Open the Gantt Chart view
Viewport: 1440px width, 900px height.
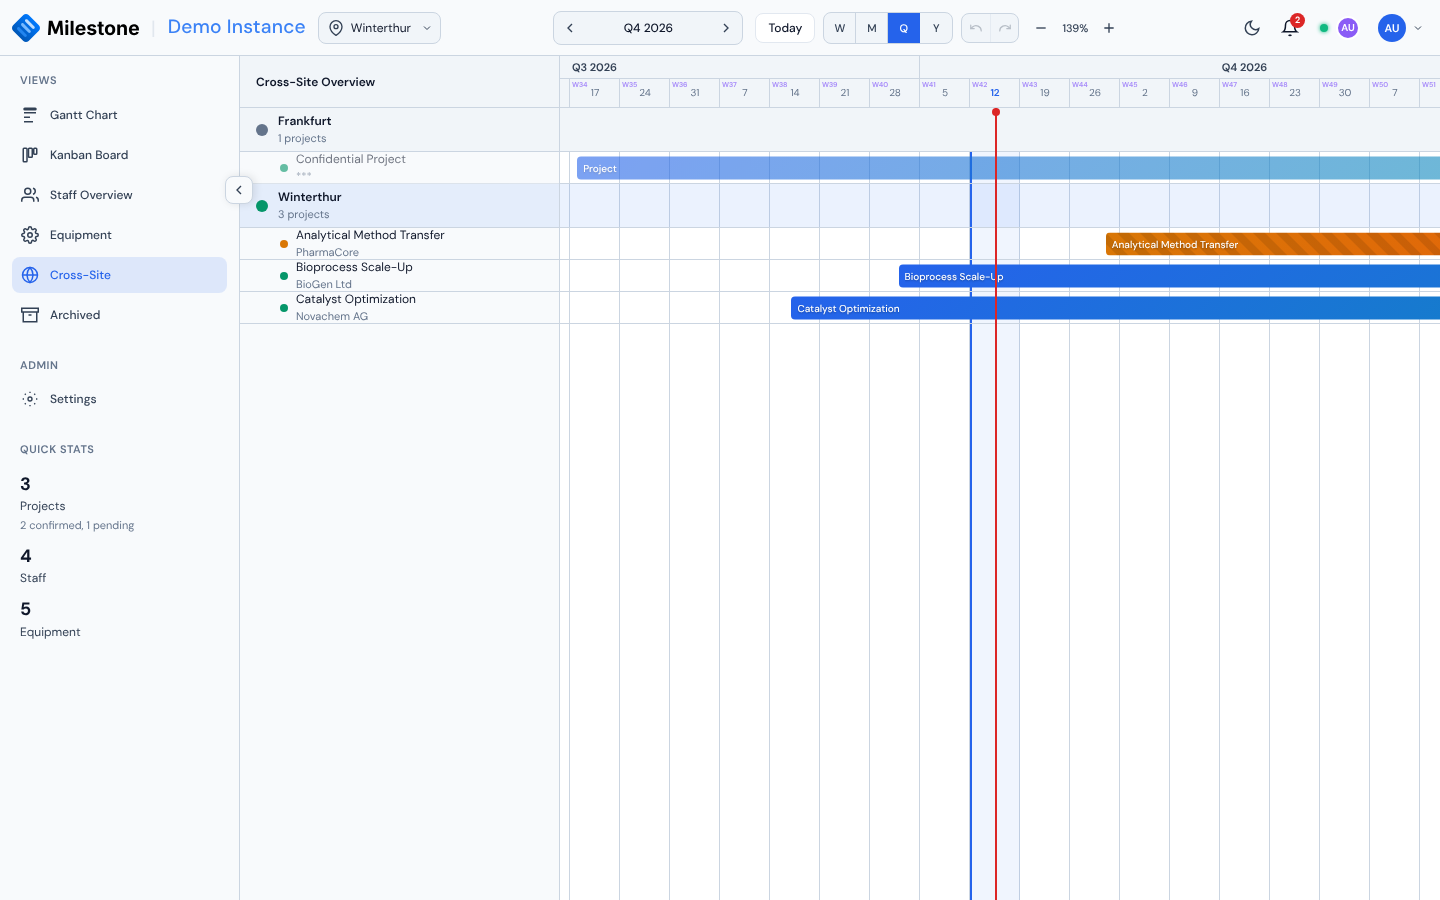119,115
